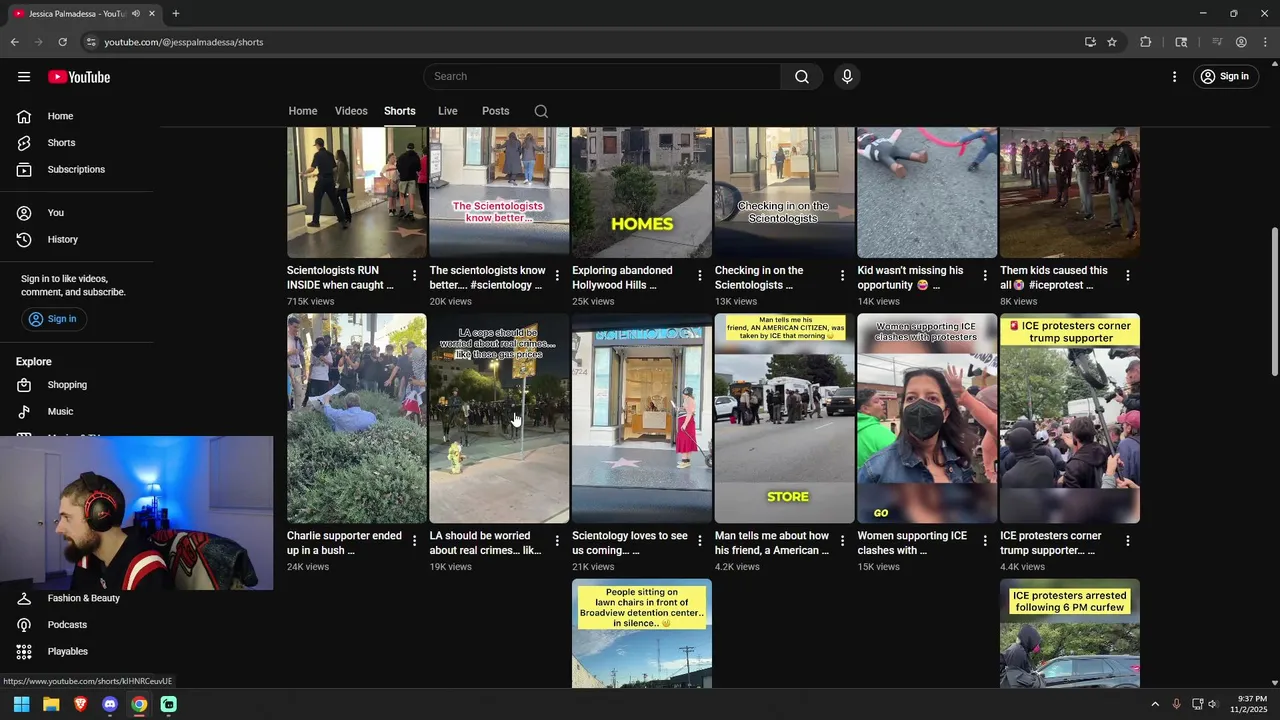
Task: Open Chrome profile avatar icon
Action: [1241, 42]
